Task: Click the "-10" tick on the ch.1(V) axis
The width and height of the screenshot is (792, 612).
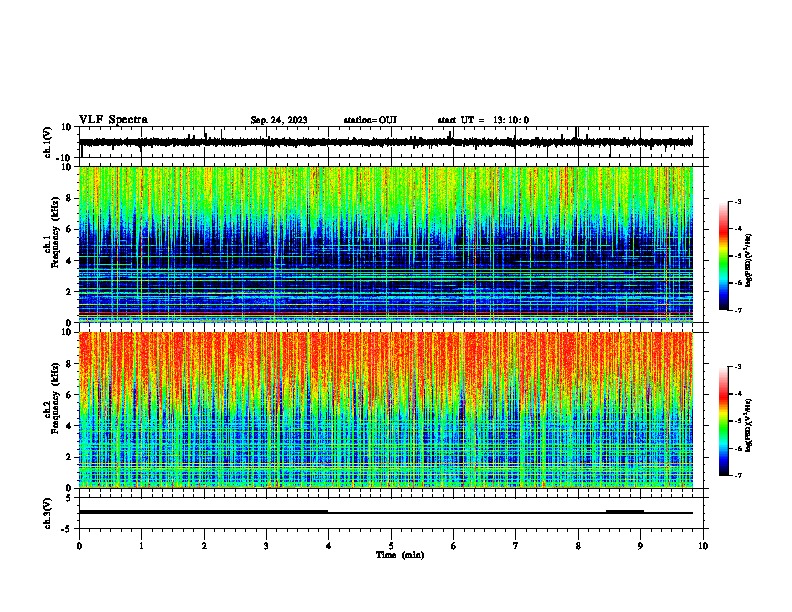Action: [65, 158]
